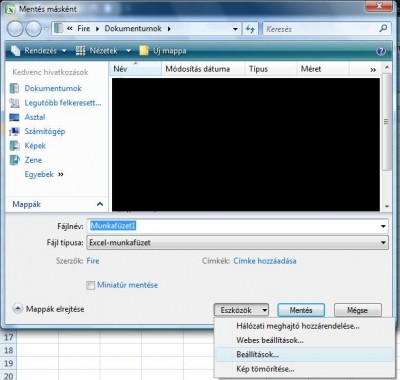
Task: Expand the address bar history dropdown
Action: pyautogui.click(x=235, y=29)
